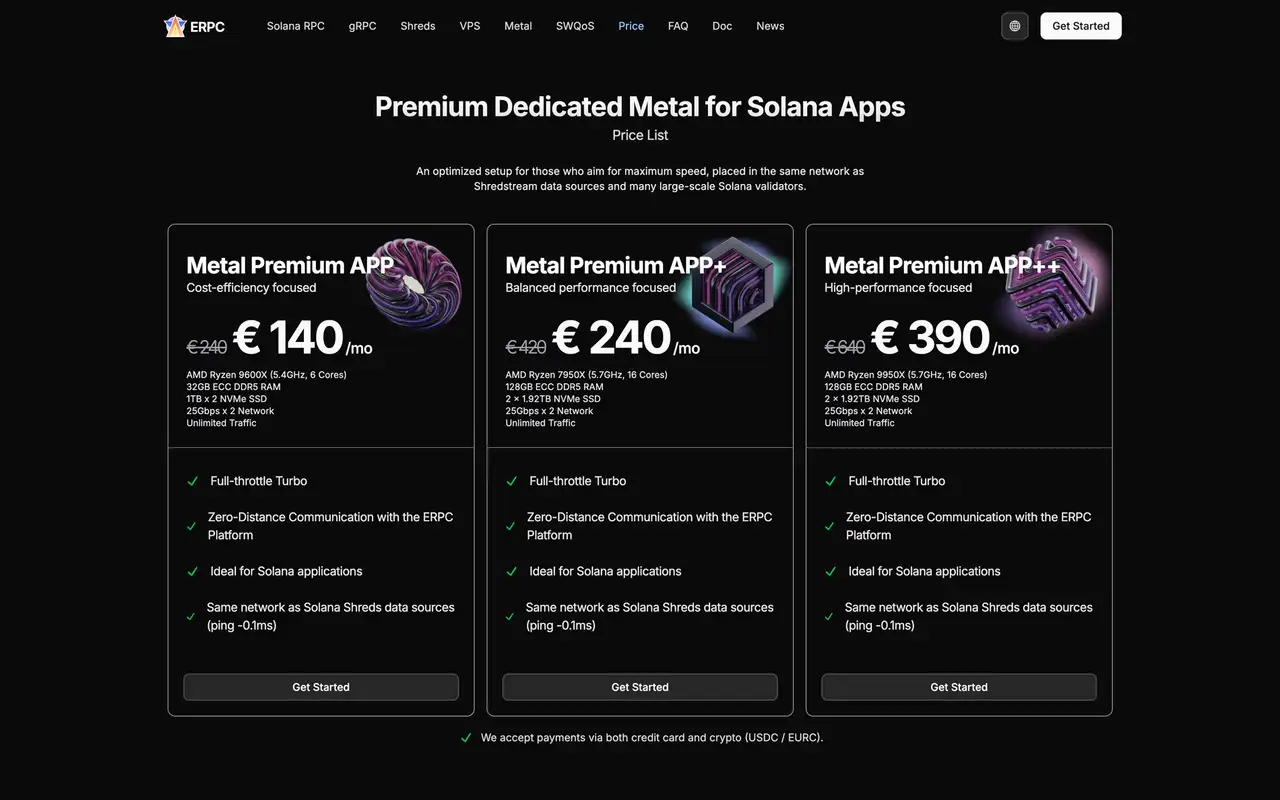Open the Solana RPC menu item
Image resolution: width=1280 pixels, height=800 pixels.
(x=295, y=26)
